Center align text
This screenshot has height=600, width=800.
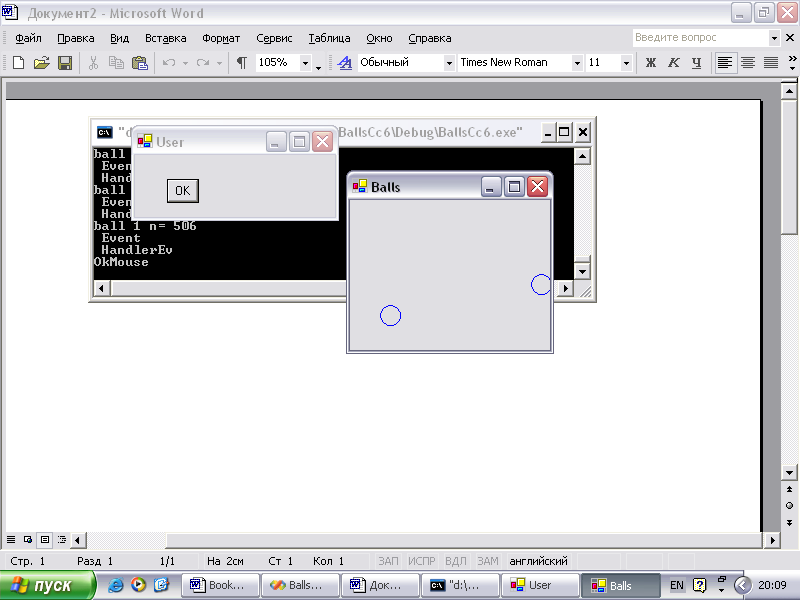coord(748,63)
